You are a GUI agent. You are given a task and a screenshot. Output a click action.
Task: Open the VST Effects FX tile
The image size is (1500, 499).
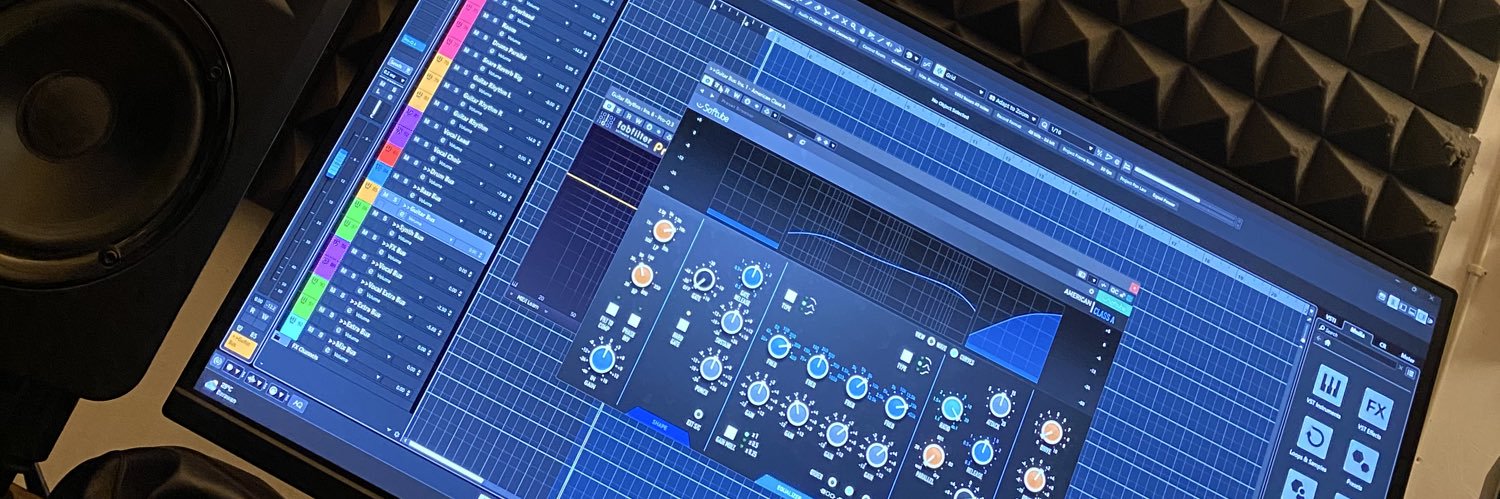[x=1376, y=408]
